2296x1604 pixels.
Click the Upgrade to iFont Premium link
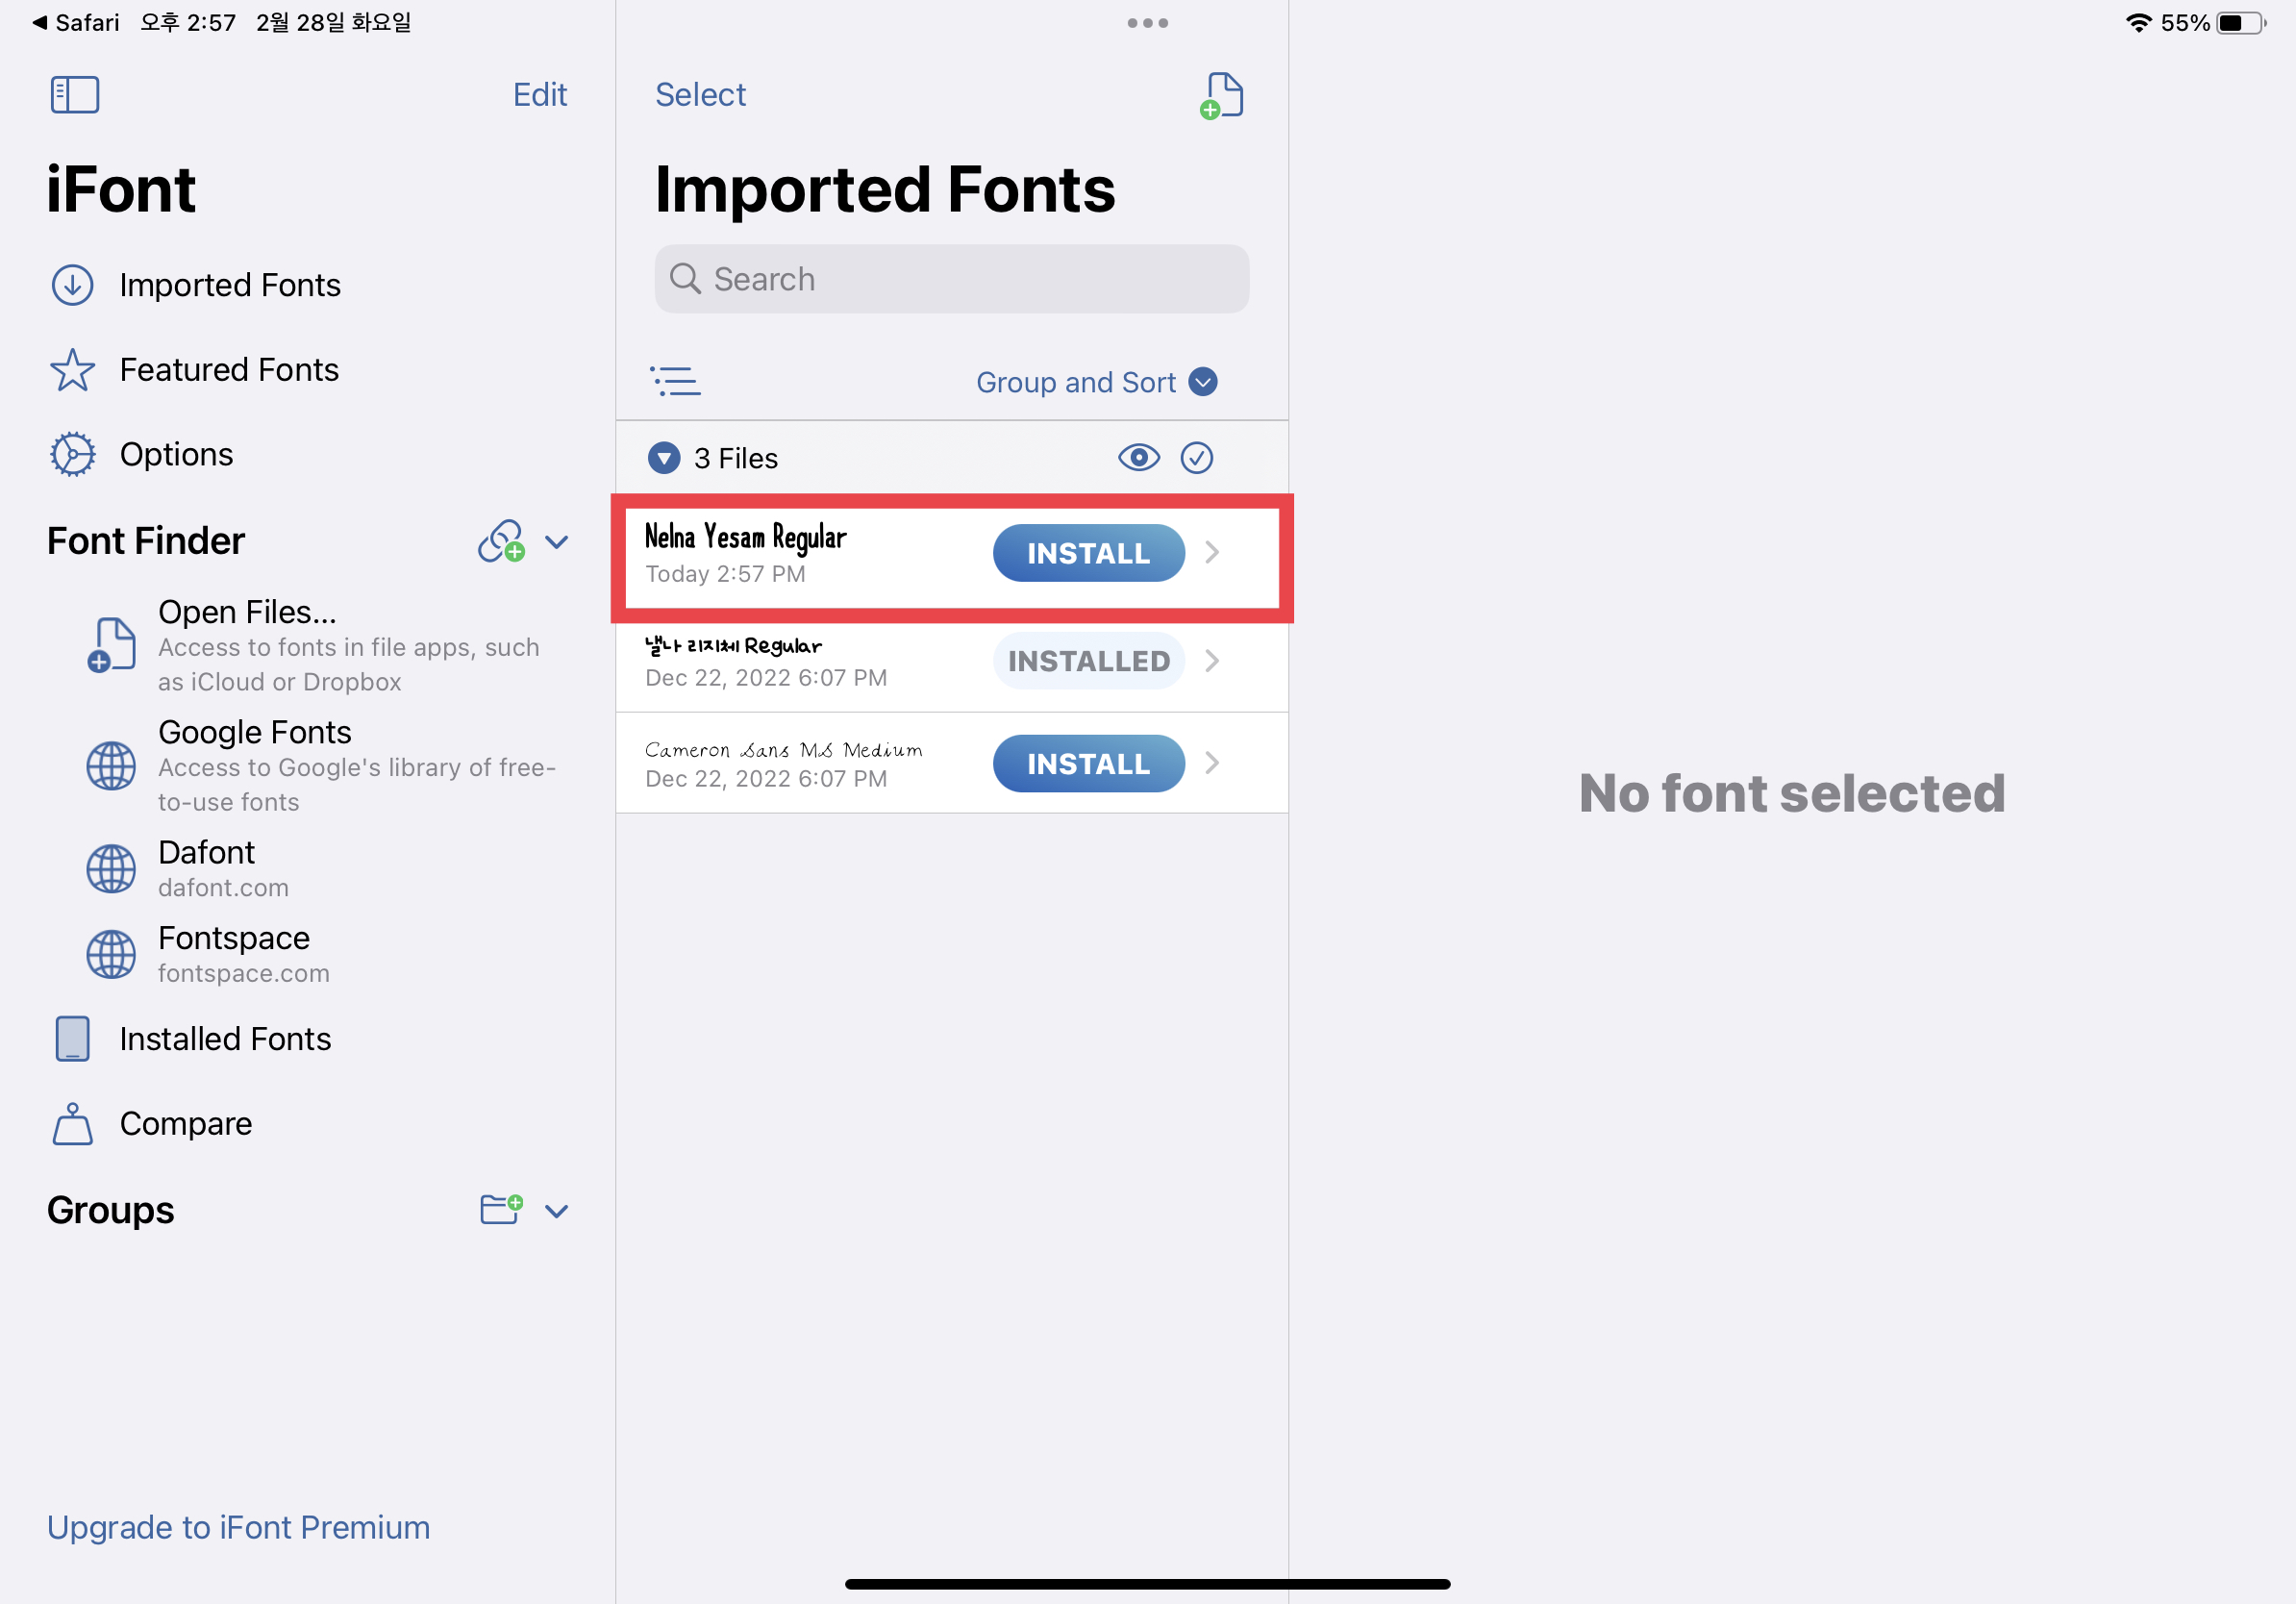pos(238,1527)
